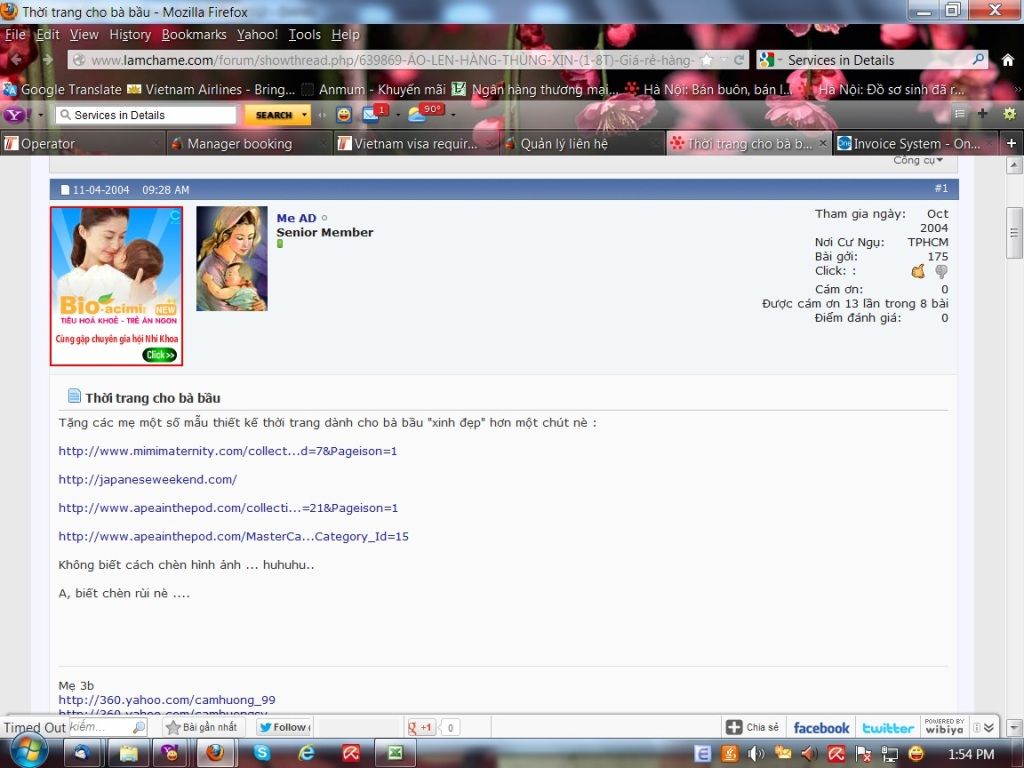Viewport: 1024px width, 768px height.
Task: Launch Excel from the Windows taskbar
Action: 395,753
